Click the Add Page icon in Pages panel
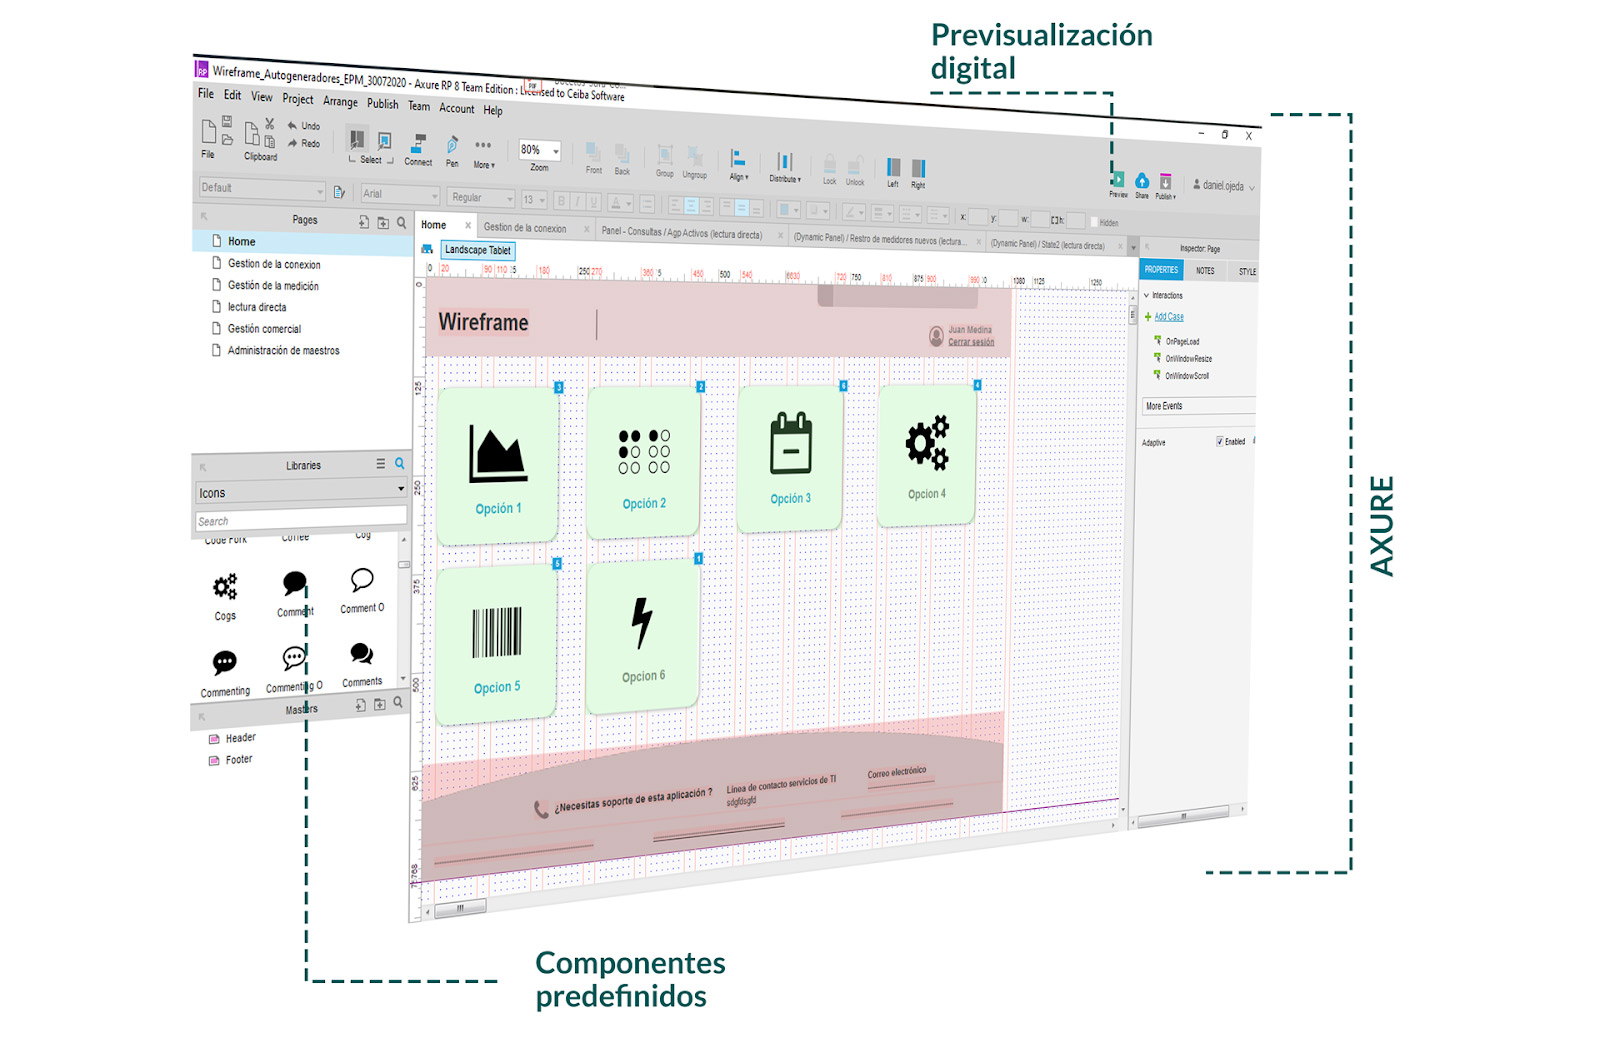This screenshot has width=1600, height=1047. coord(364,222)
